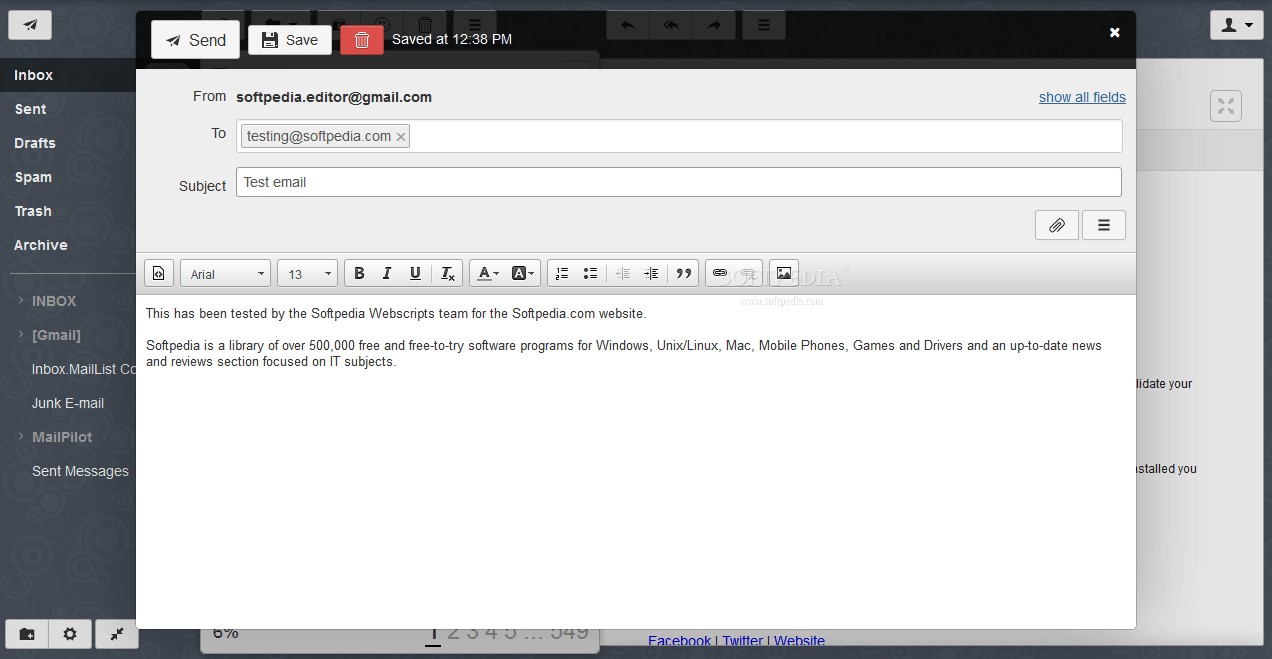Open settings with the gear icon
Image resolution: width=1272 pixels, height=659 pixels.
click(x=70, y=634)
